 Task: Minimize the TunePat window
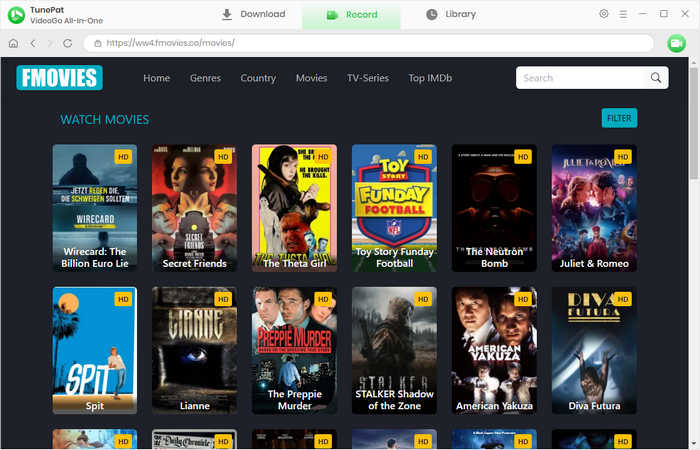[x=643, y=14]
